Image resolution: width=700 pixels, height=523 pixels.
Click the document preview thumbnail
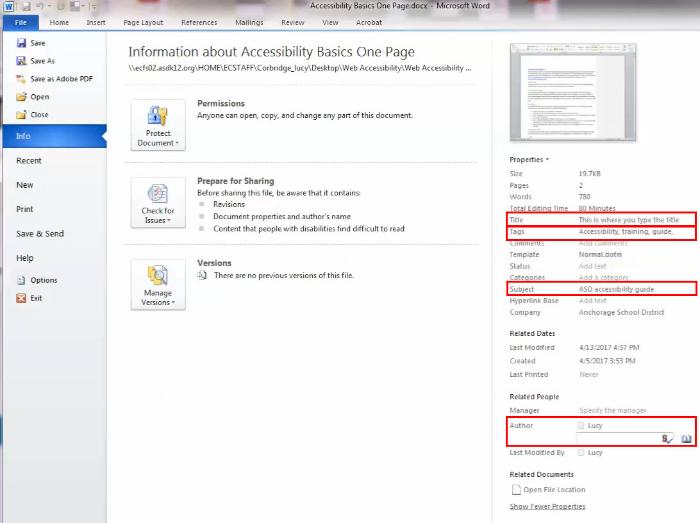coord(573,92)
